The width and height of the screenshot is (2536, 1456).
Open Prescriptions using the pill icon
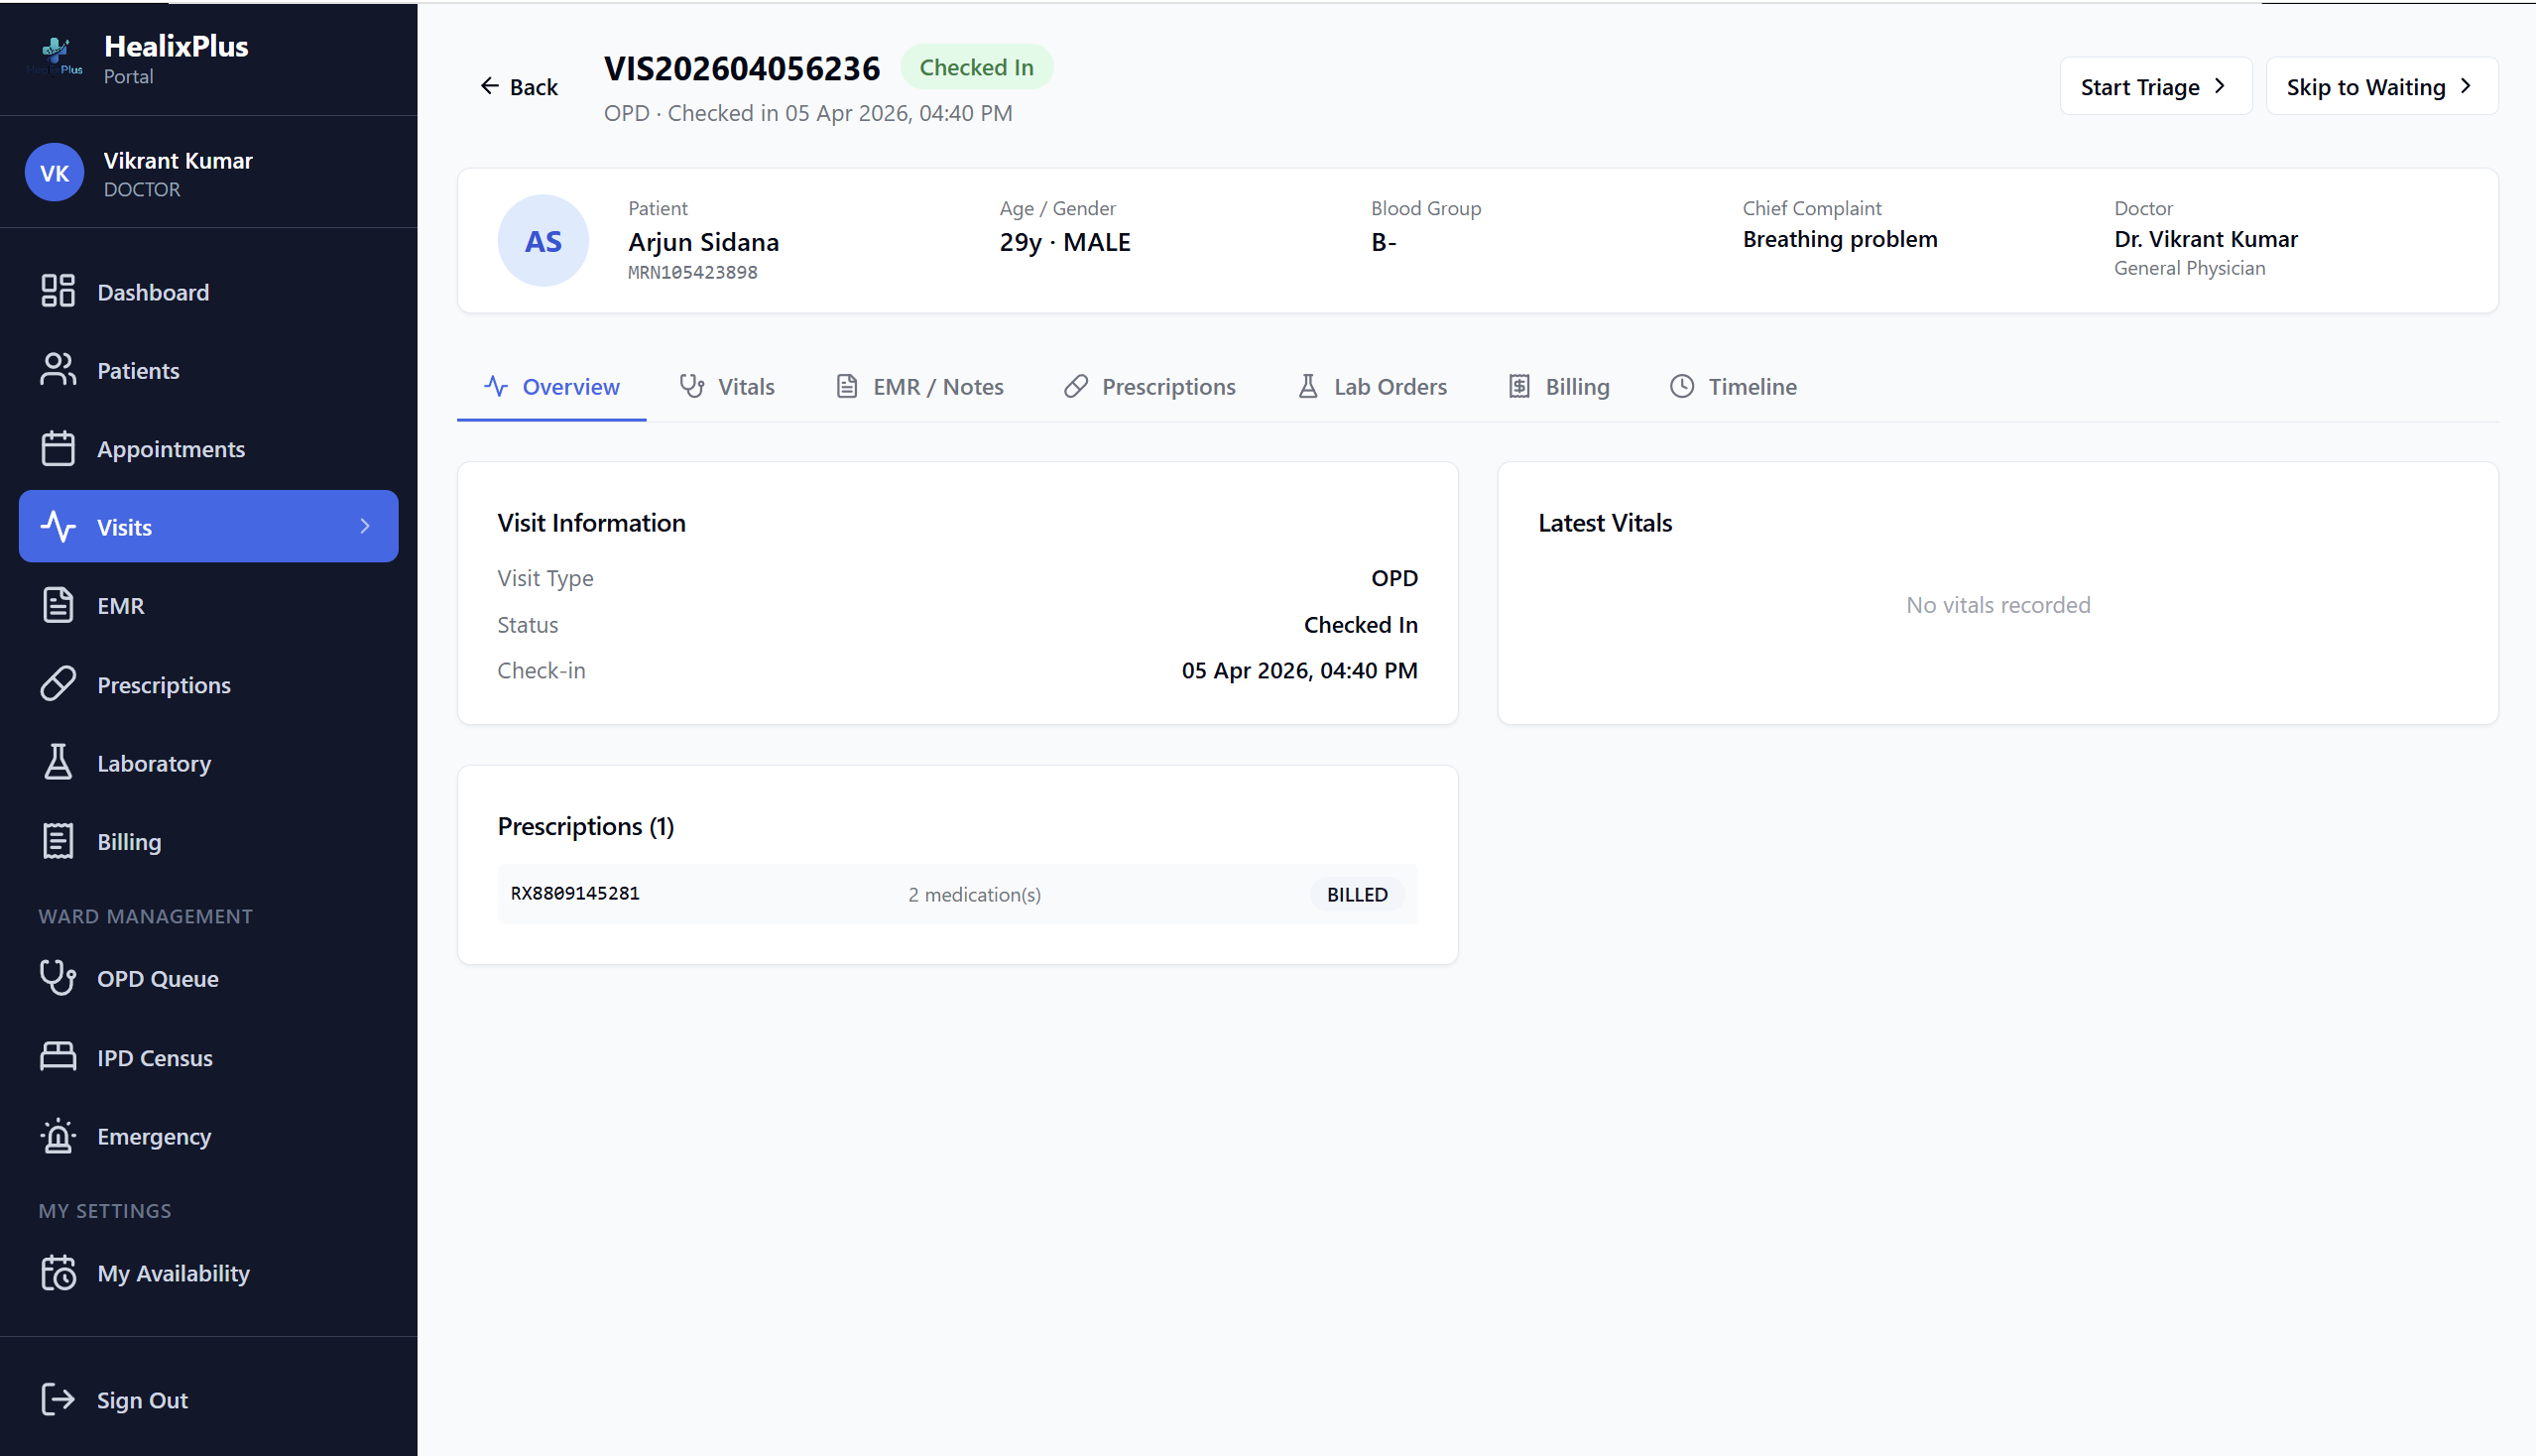click(x=57, y=684)
